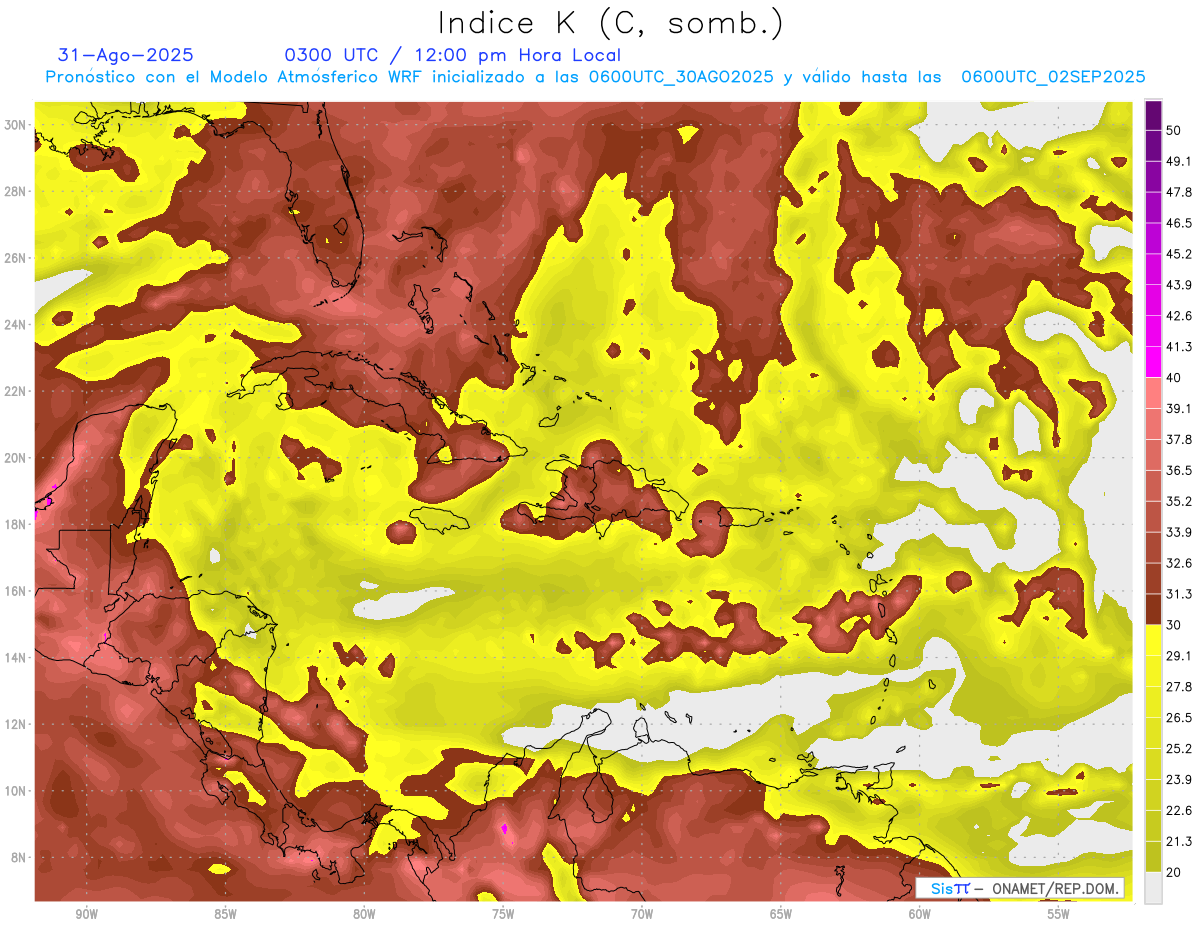Click the color bar value 22.6
This screenshot has width=1200, height=927.
1179,811
